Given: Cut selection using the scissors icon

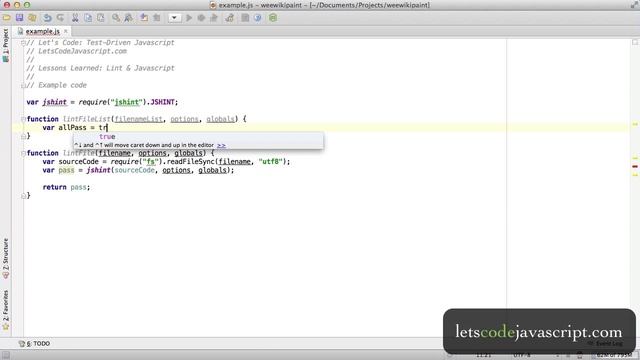Looking at the screenshot, I should (x=75, y=18).
